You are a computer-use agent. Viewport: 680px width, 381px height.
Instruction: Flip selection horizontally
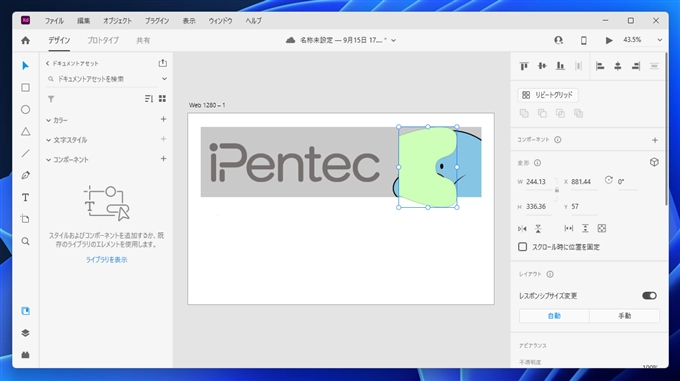tap(522, 228)
